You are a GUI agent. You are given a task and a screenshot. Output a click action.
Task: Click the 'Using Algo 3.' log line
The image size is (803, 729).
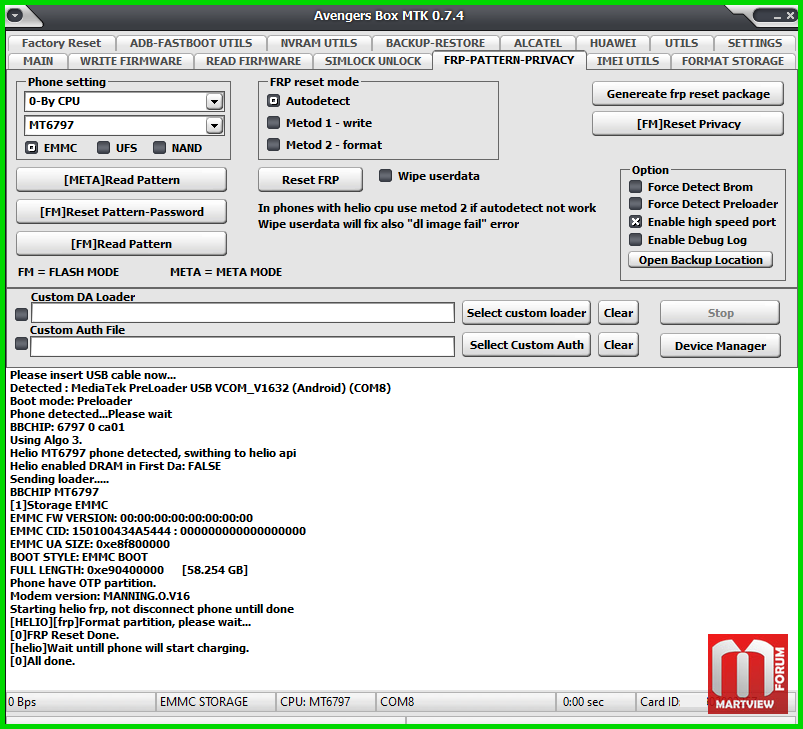tap(46, 440)
